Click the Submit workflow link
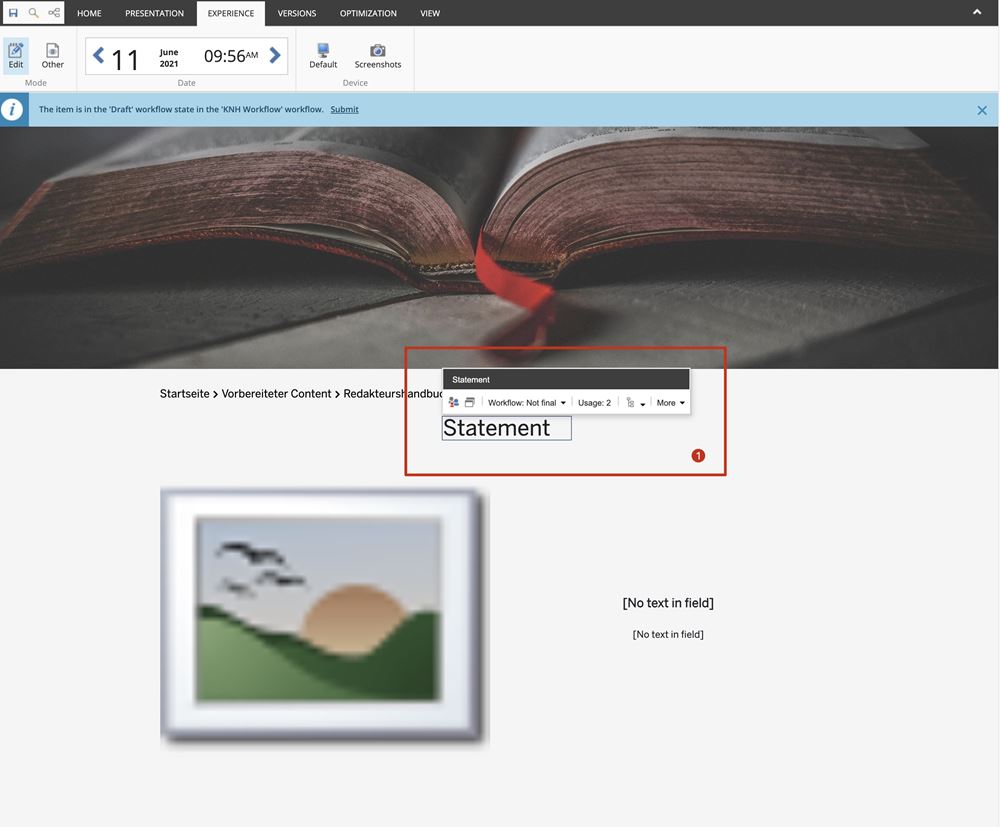This screenshot has width=1000, height=827. [344, 109]
